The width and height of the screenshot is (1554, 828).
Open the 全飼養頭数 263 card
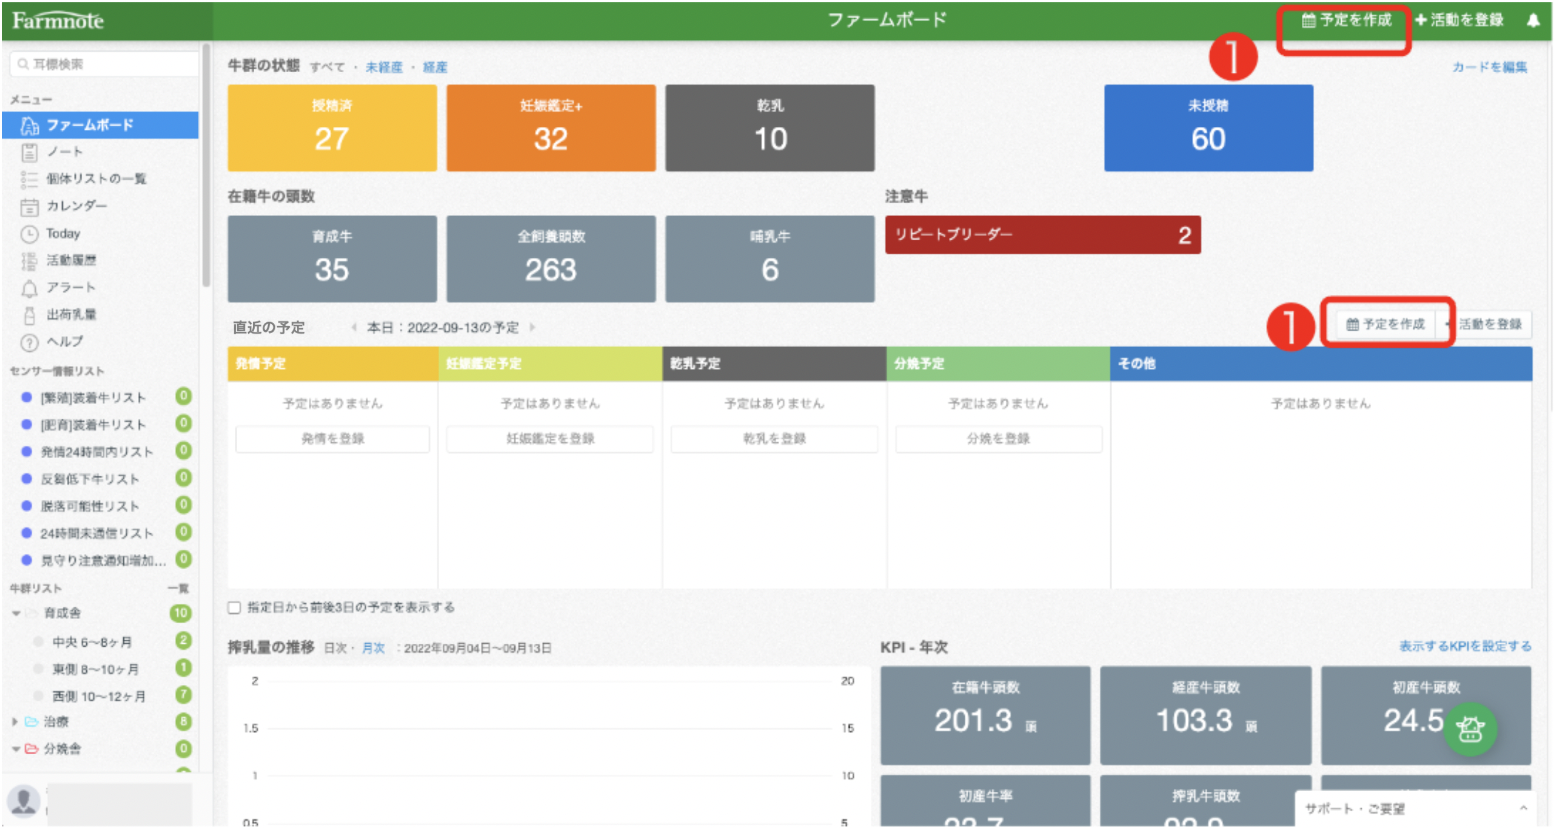coord(551,259)
